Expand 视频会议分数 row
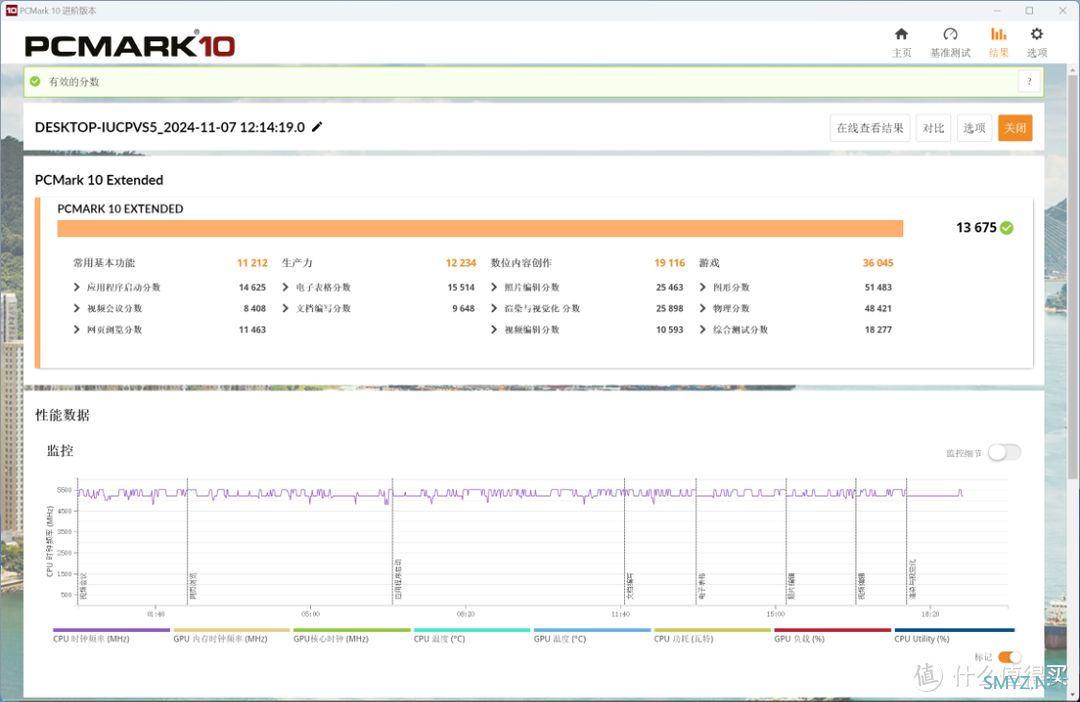 76,309
